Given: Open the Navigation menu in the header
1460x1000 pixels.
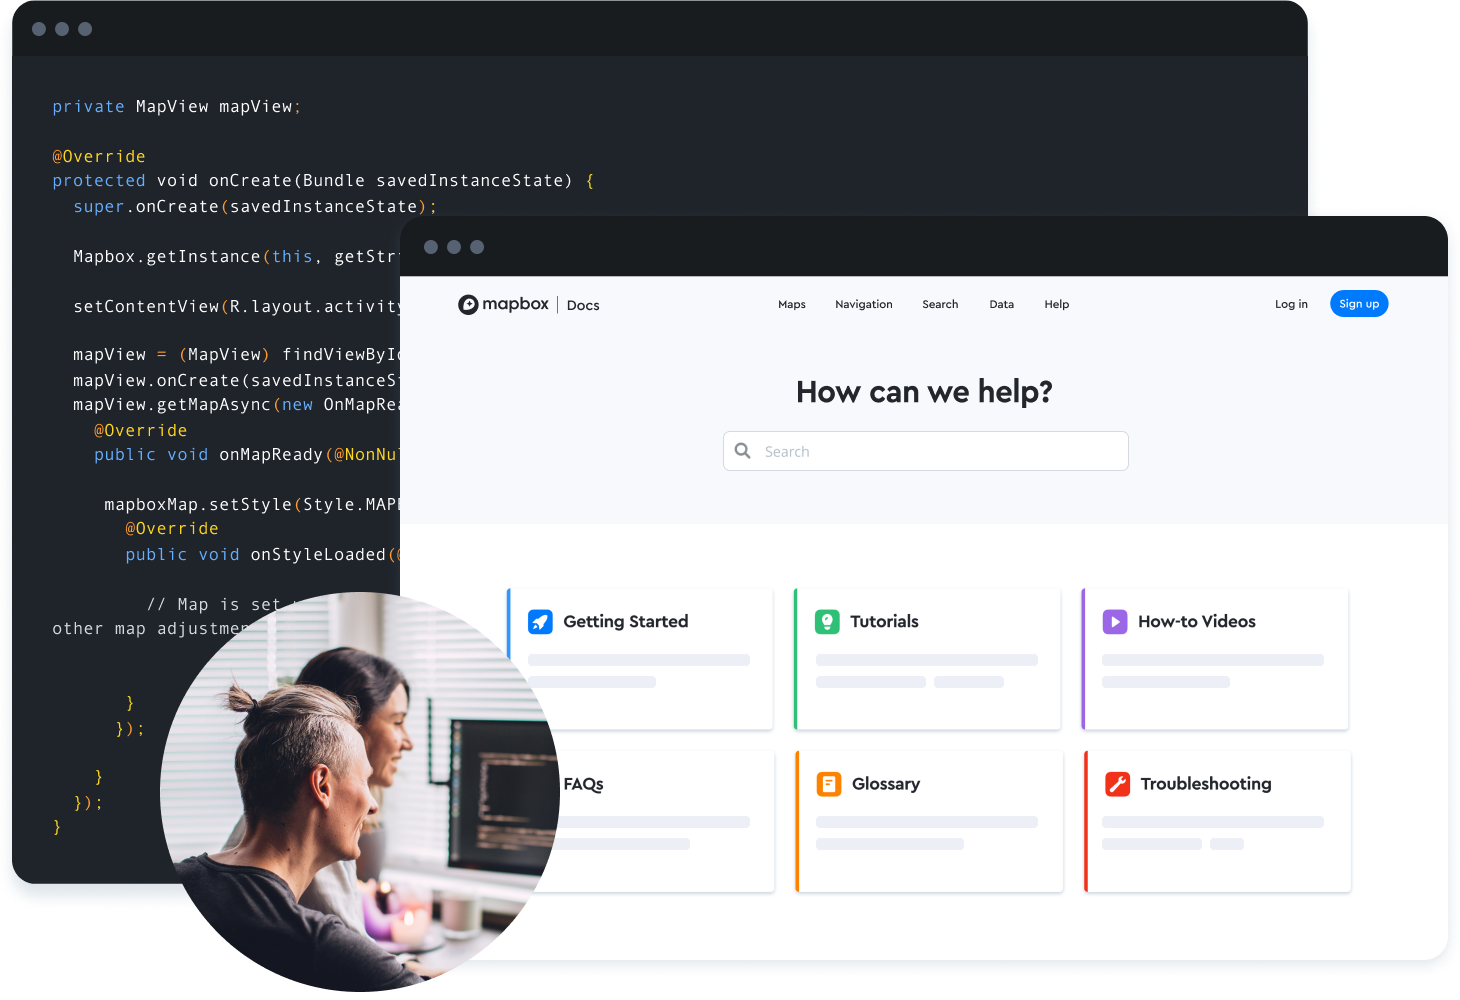Looking at the screenshot, I should tap(863, 304).
